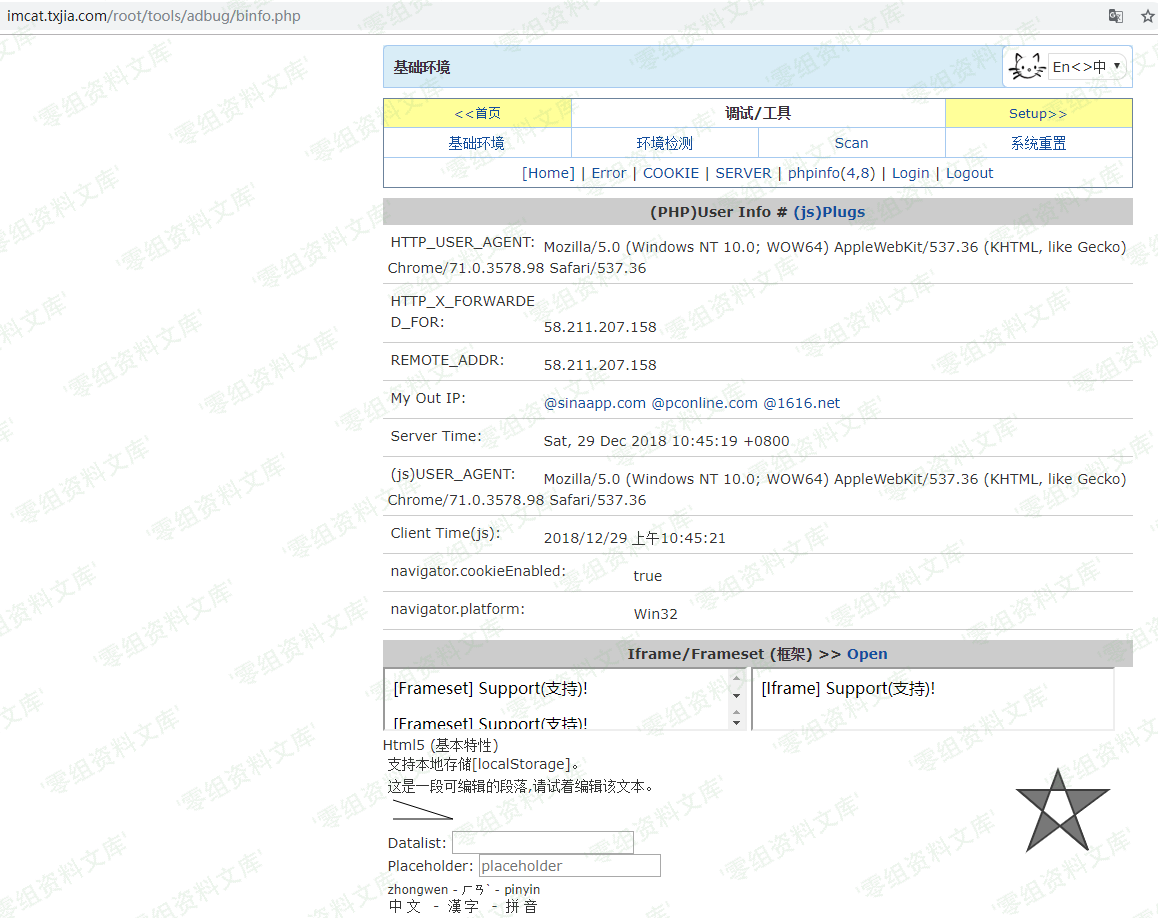Screen dimensions: 1158x918
Task: Open the 系统重置 tab
Action: coord(1038,143)
